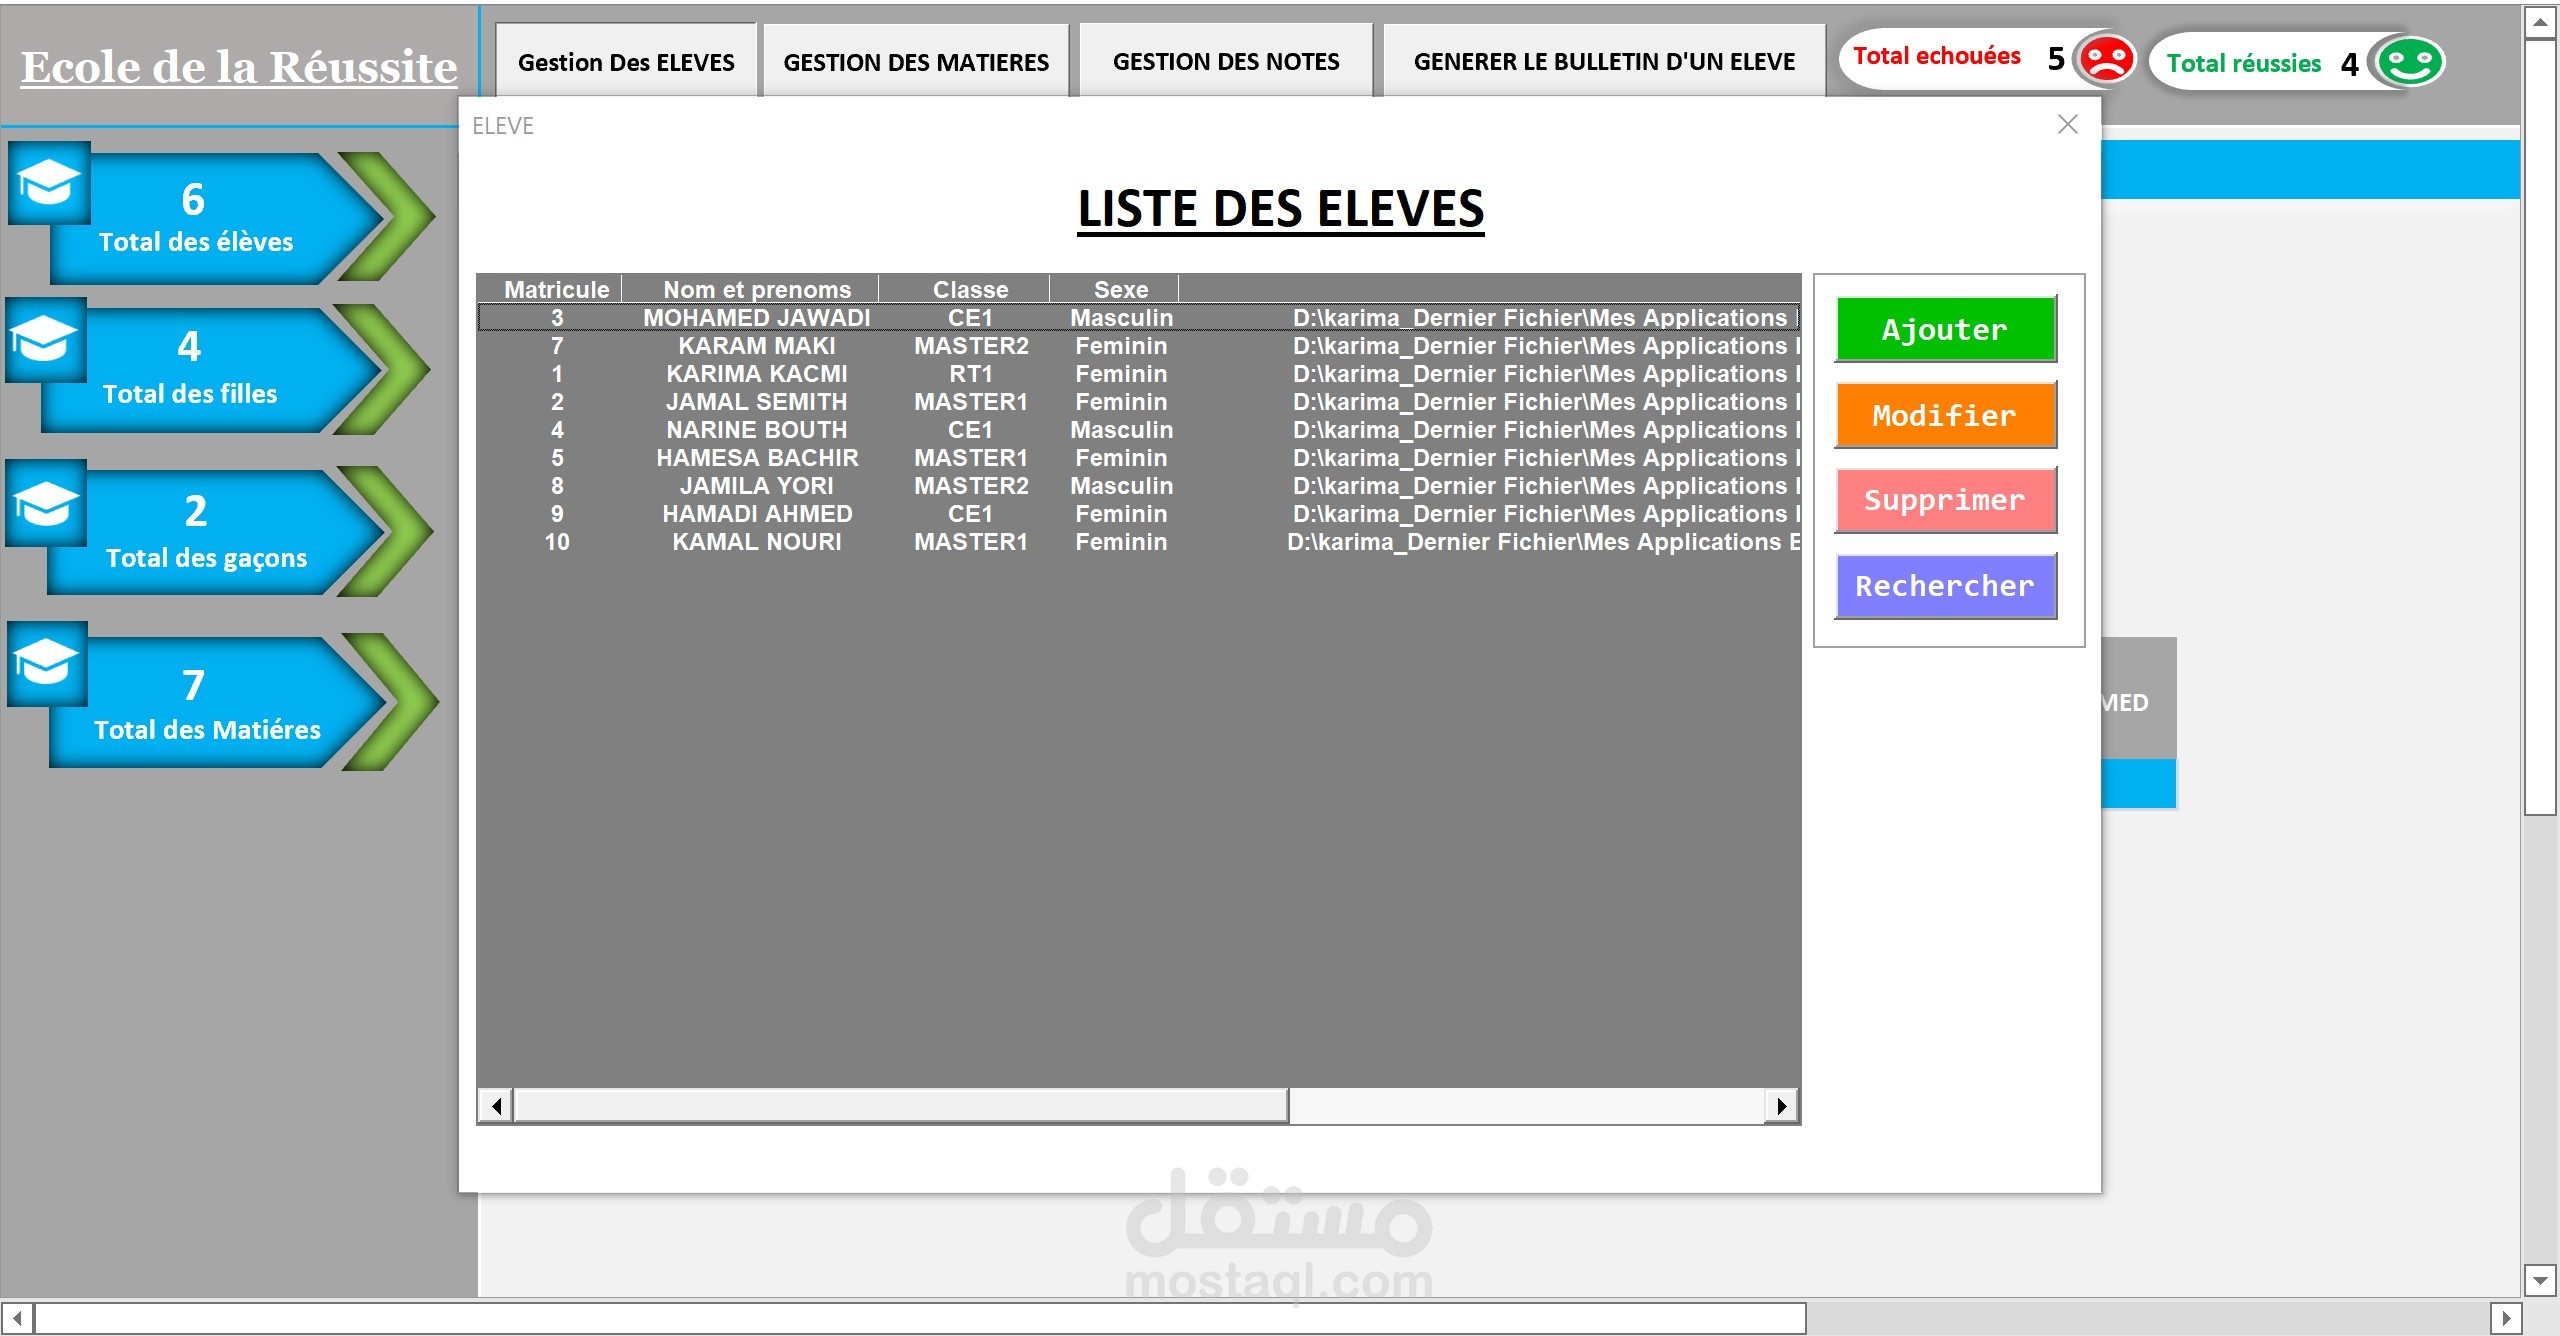Click the Supprimer button
This screenshot has height=1336, width=2560.
coord(1944,500)
